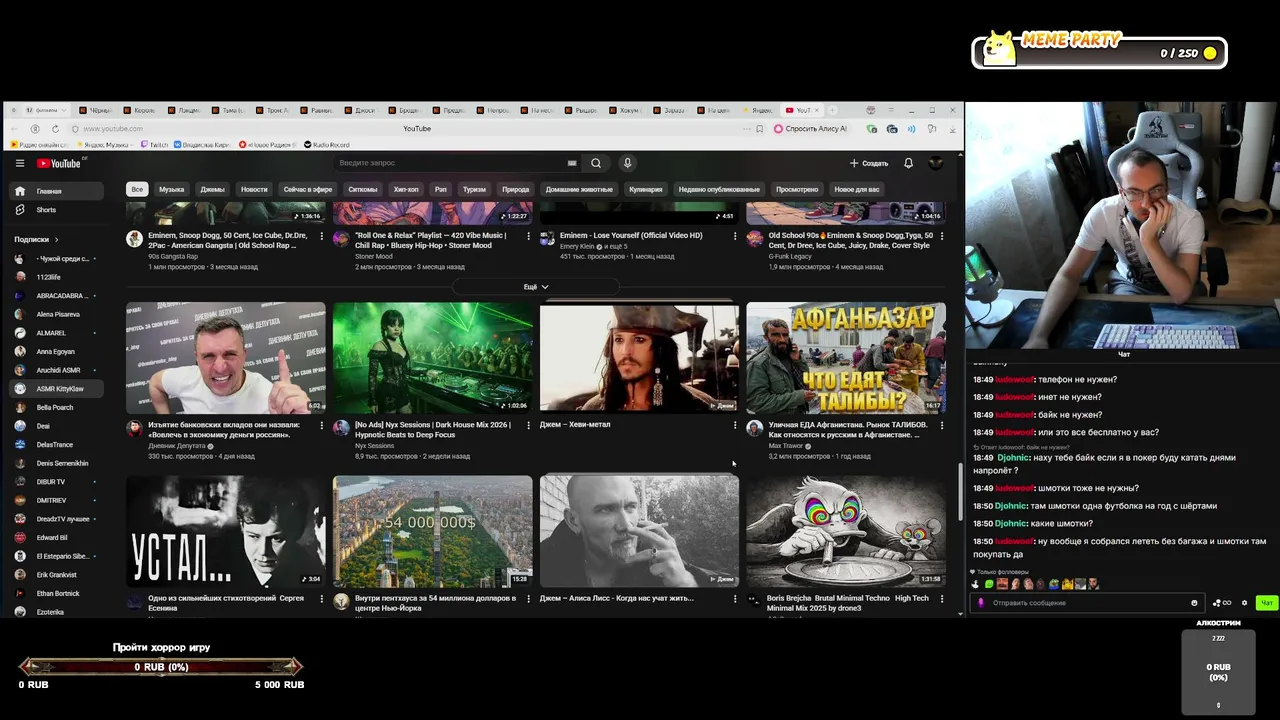The width and height of the screenshot is (1280, 720).
Task: Select the Туризм filter chip
Action: pyautogui.click(x=474, y=189)
